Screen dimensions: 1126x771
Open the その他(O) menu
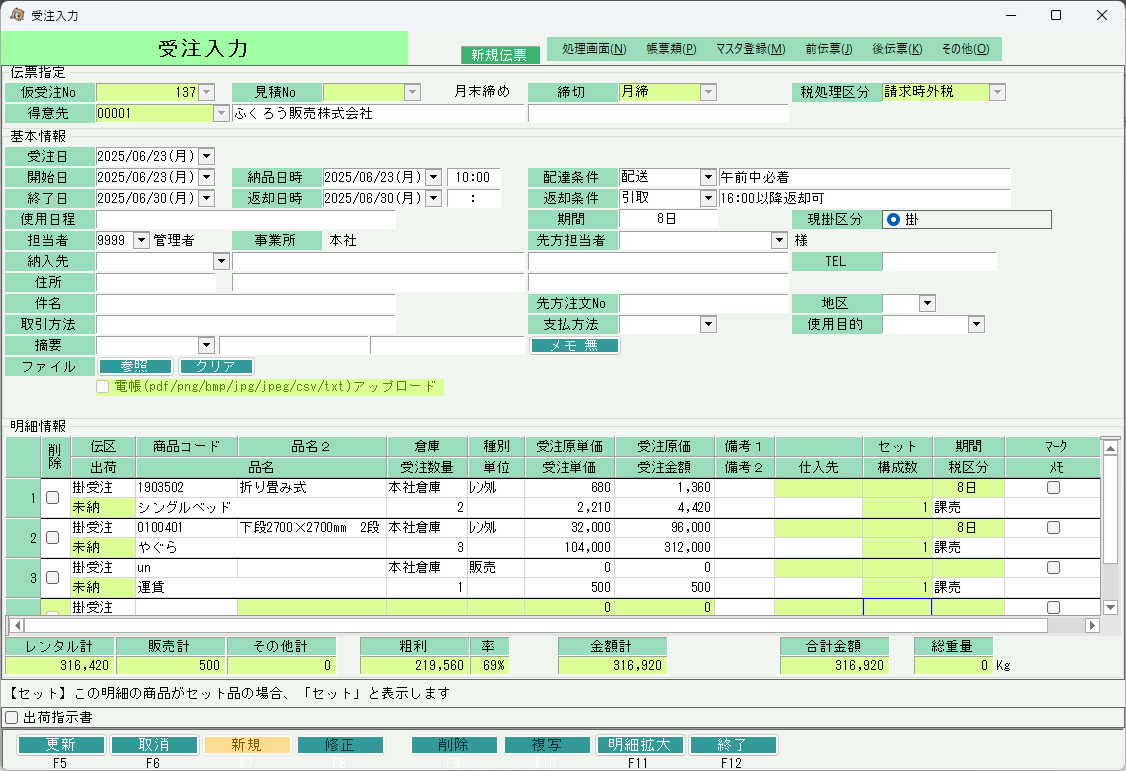point(965,49)
